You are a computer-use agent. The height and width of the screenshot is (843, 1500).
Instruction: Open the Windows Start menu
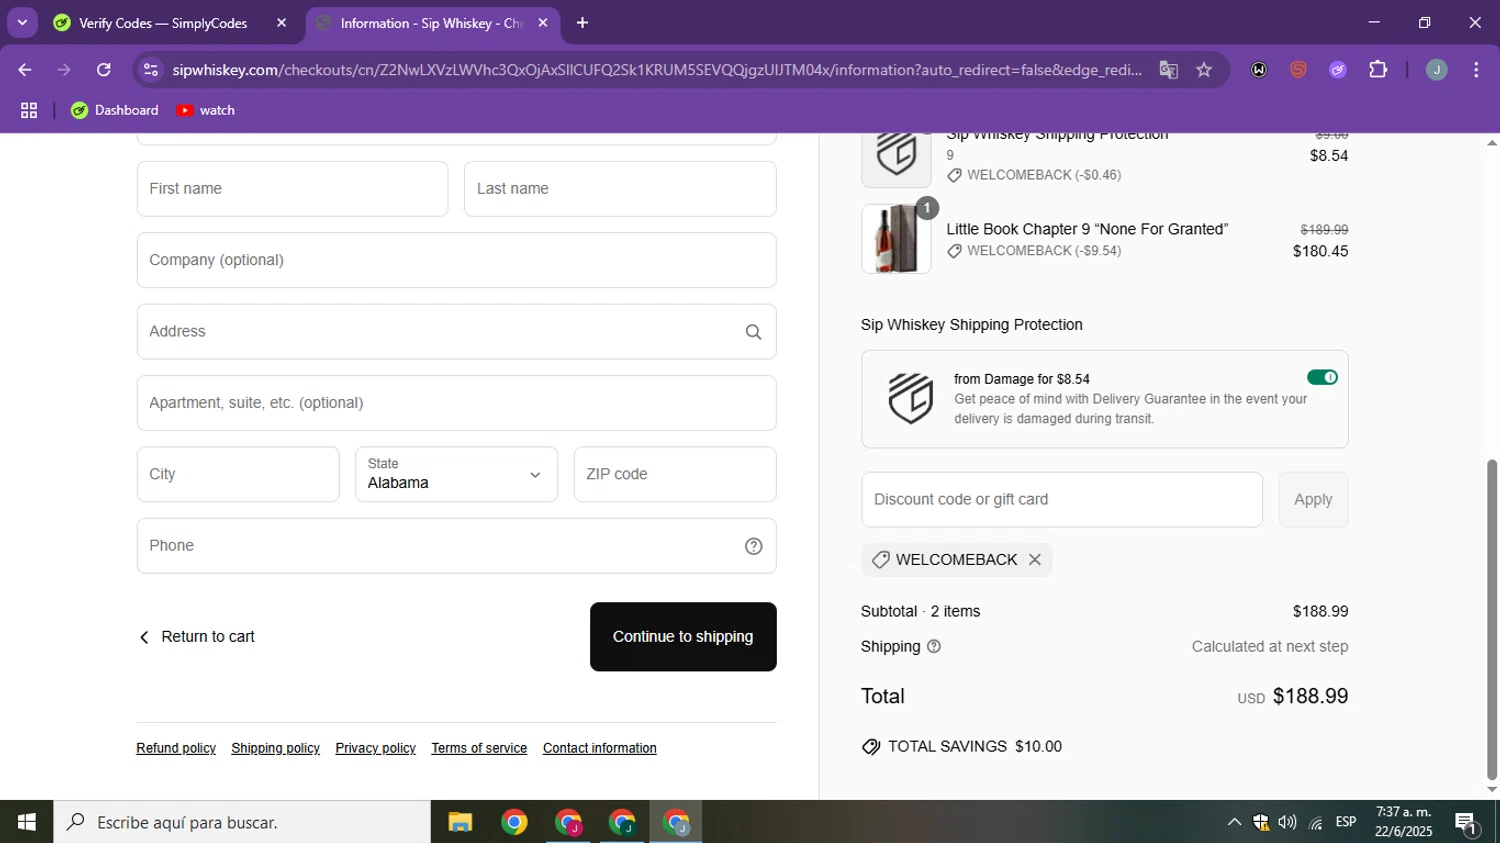point(27,822)
